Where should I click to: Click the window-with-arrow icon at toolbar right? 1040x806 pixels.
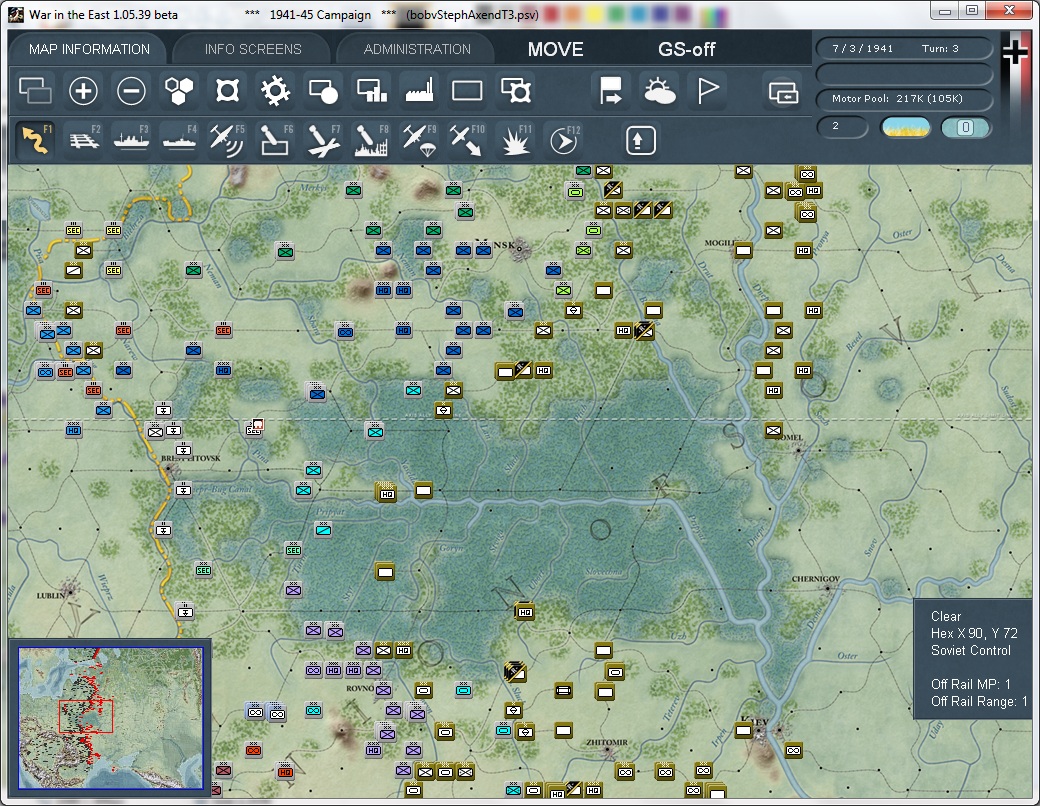click(x=783, y=92)
